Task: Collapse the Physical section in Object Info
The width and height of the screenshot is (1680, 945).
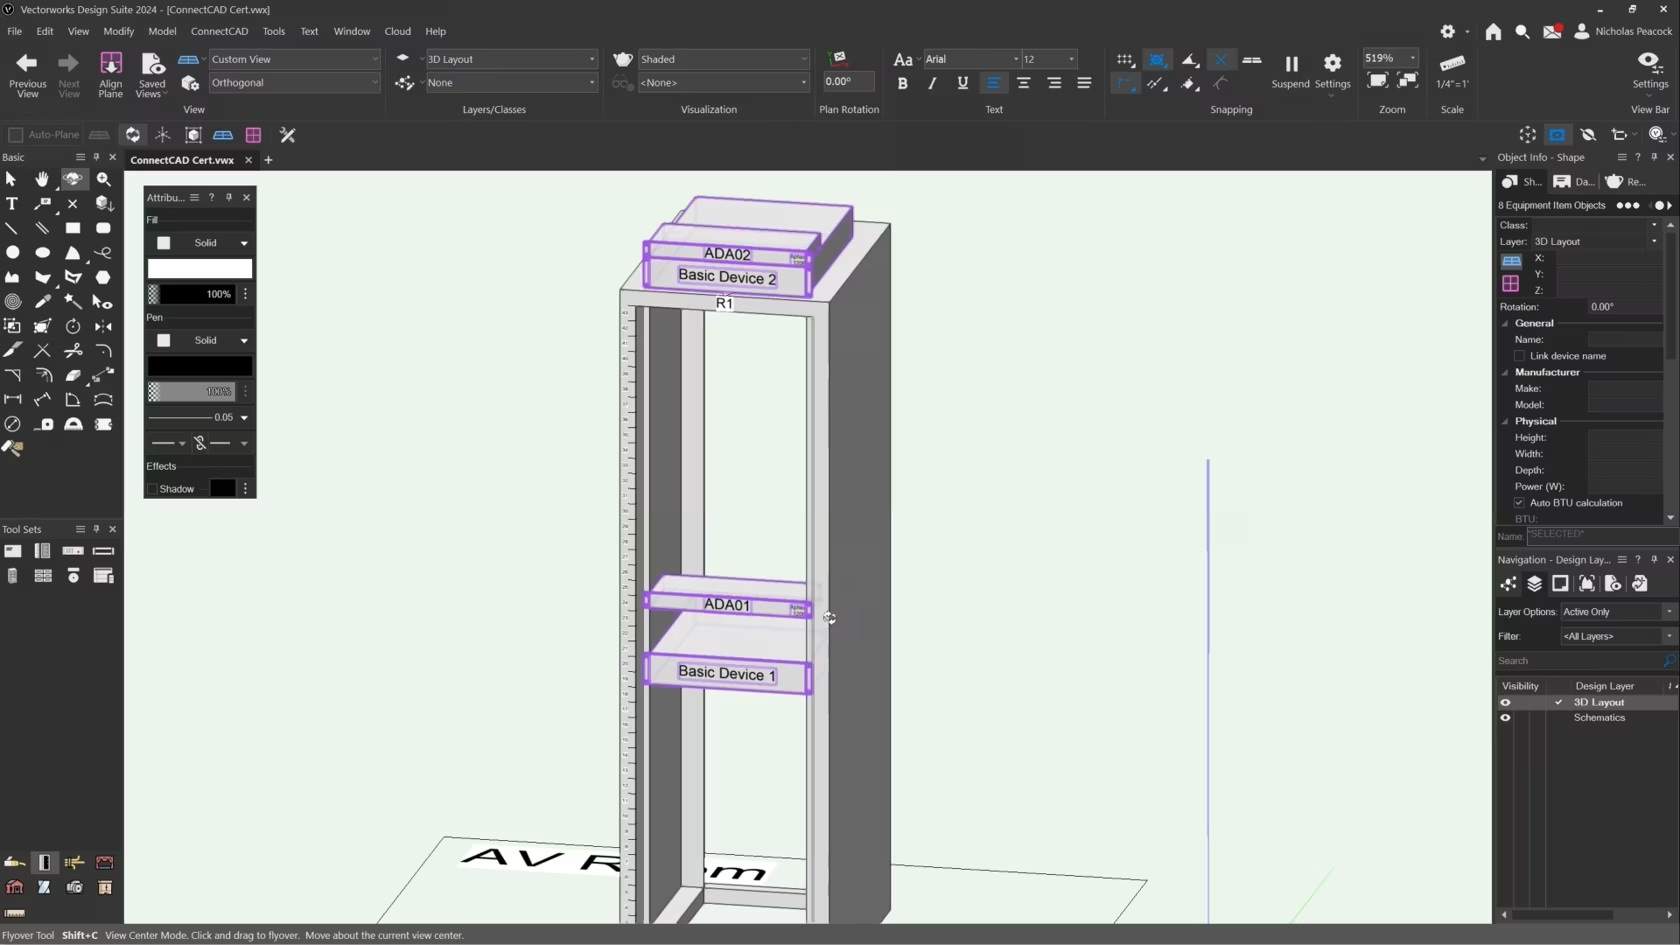Action: (1505, 421)
